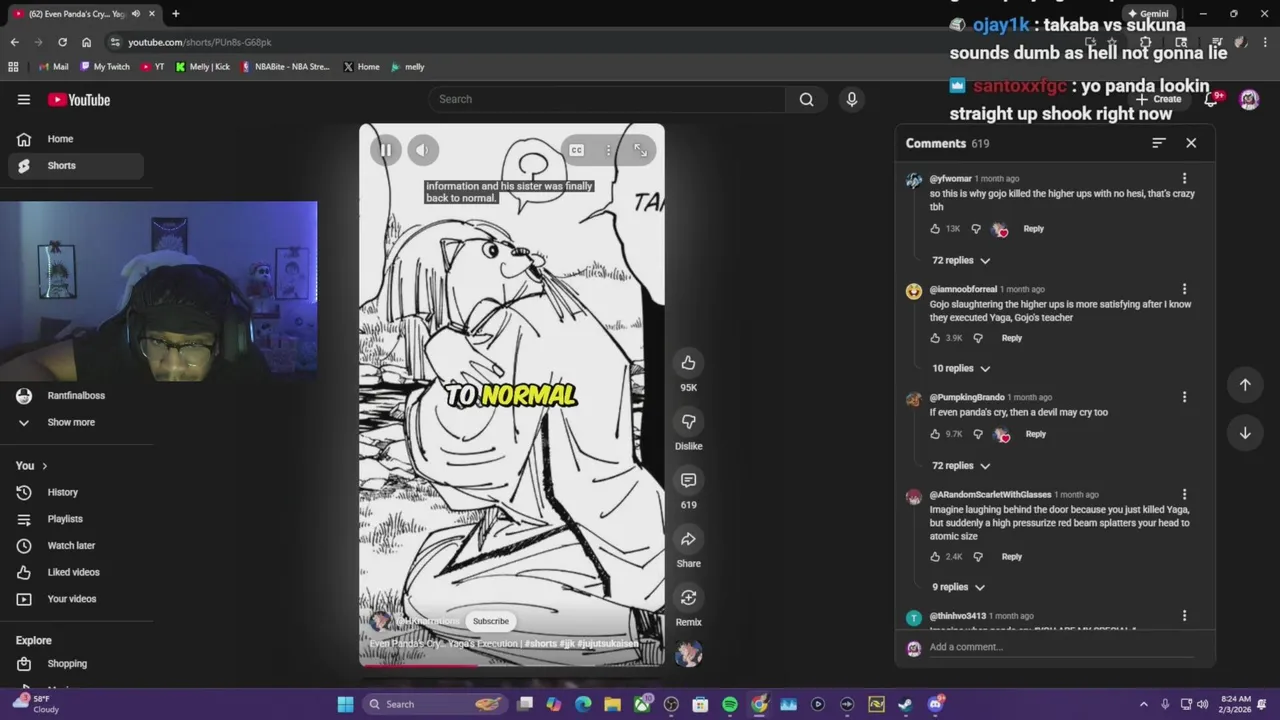Expand Show more subscriptions
Viewport: 1280px width, 720px height.
76,422
